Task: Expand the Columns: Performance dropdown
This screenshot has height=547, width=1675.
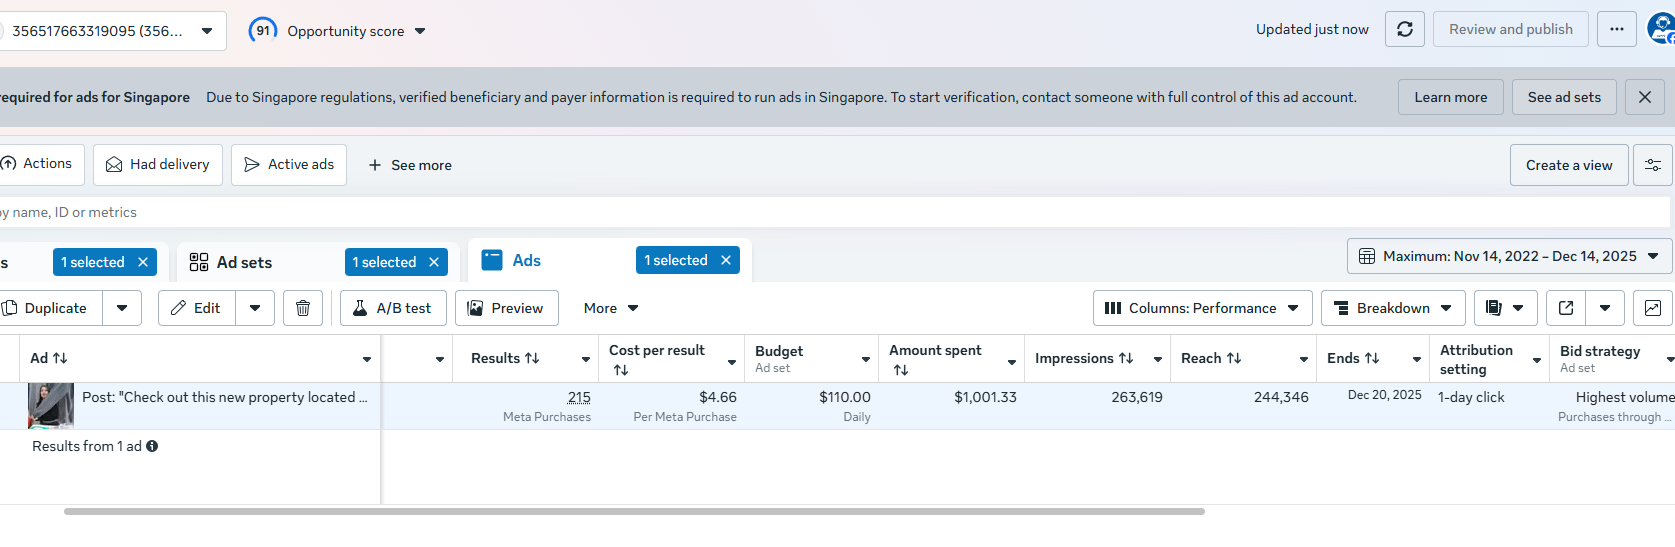Action: pyautogui.click(x=1203, y=308)
